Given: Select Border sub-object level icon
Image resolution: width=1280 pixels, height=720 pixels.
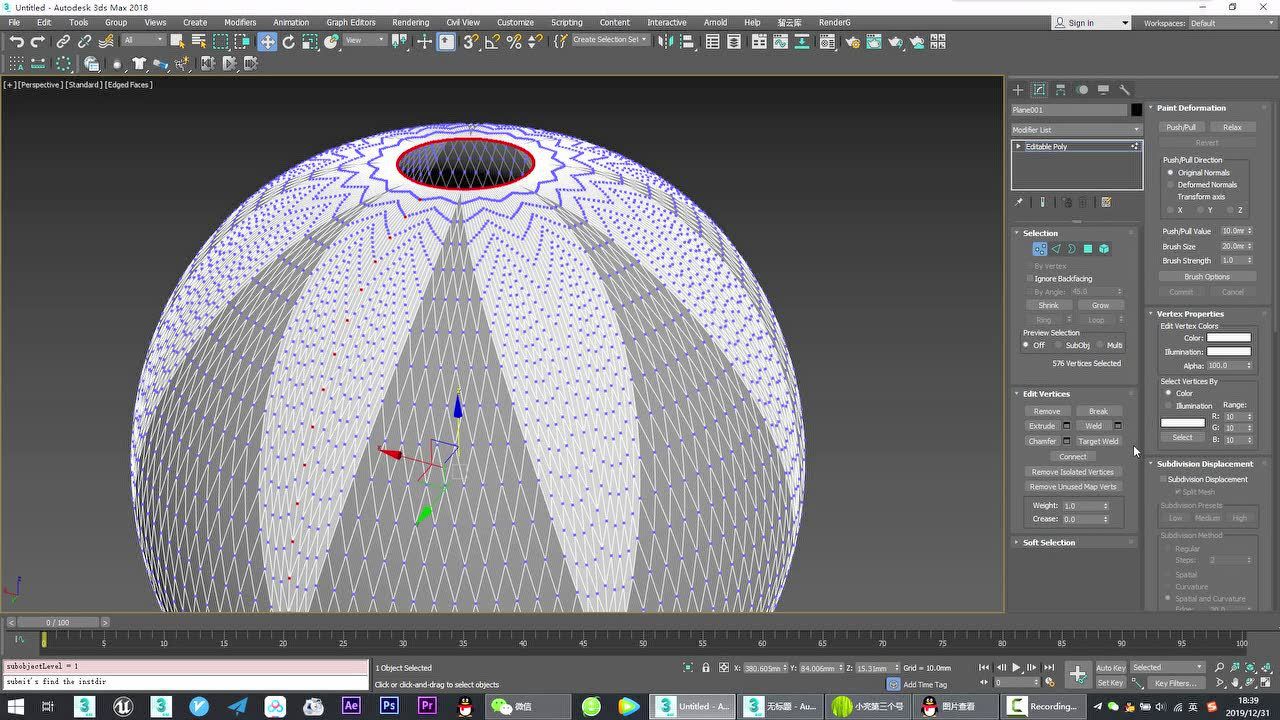Looking at the screenshot, I should coord(1072,249).
